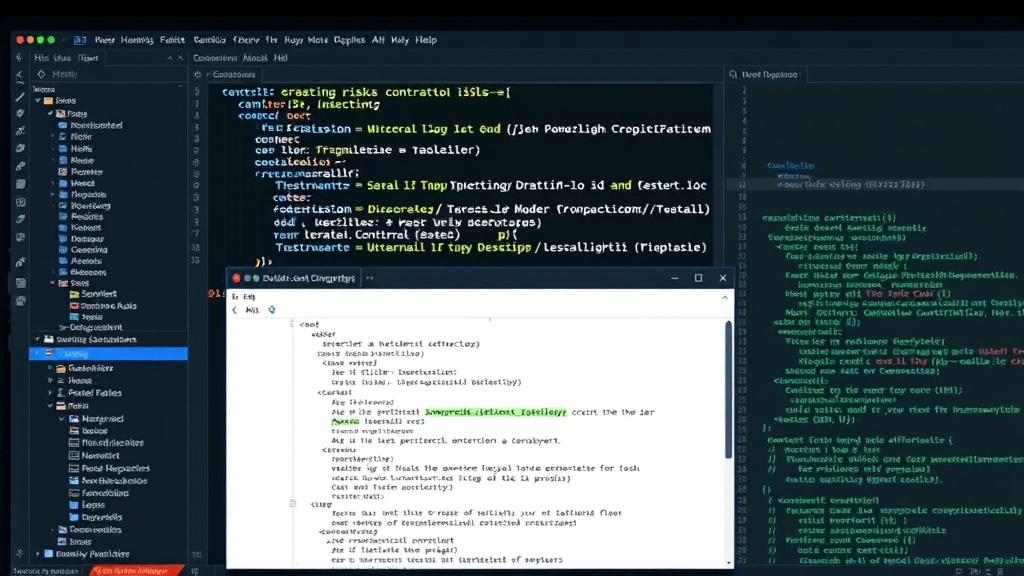Close the popup window with the X button
The image size is (1024, 576).
[x=723, y=278]
